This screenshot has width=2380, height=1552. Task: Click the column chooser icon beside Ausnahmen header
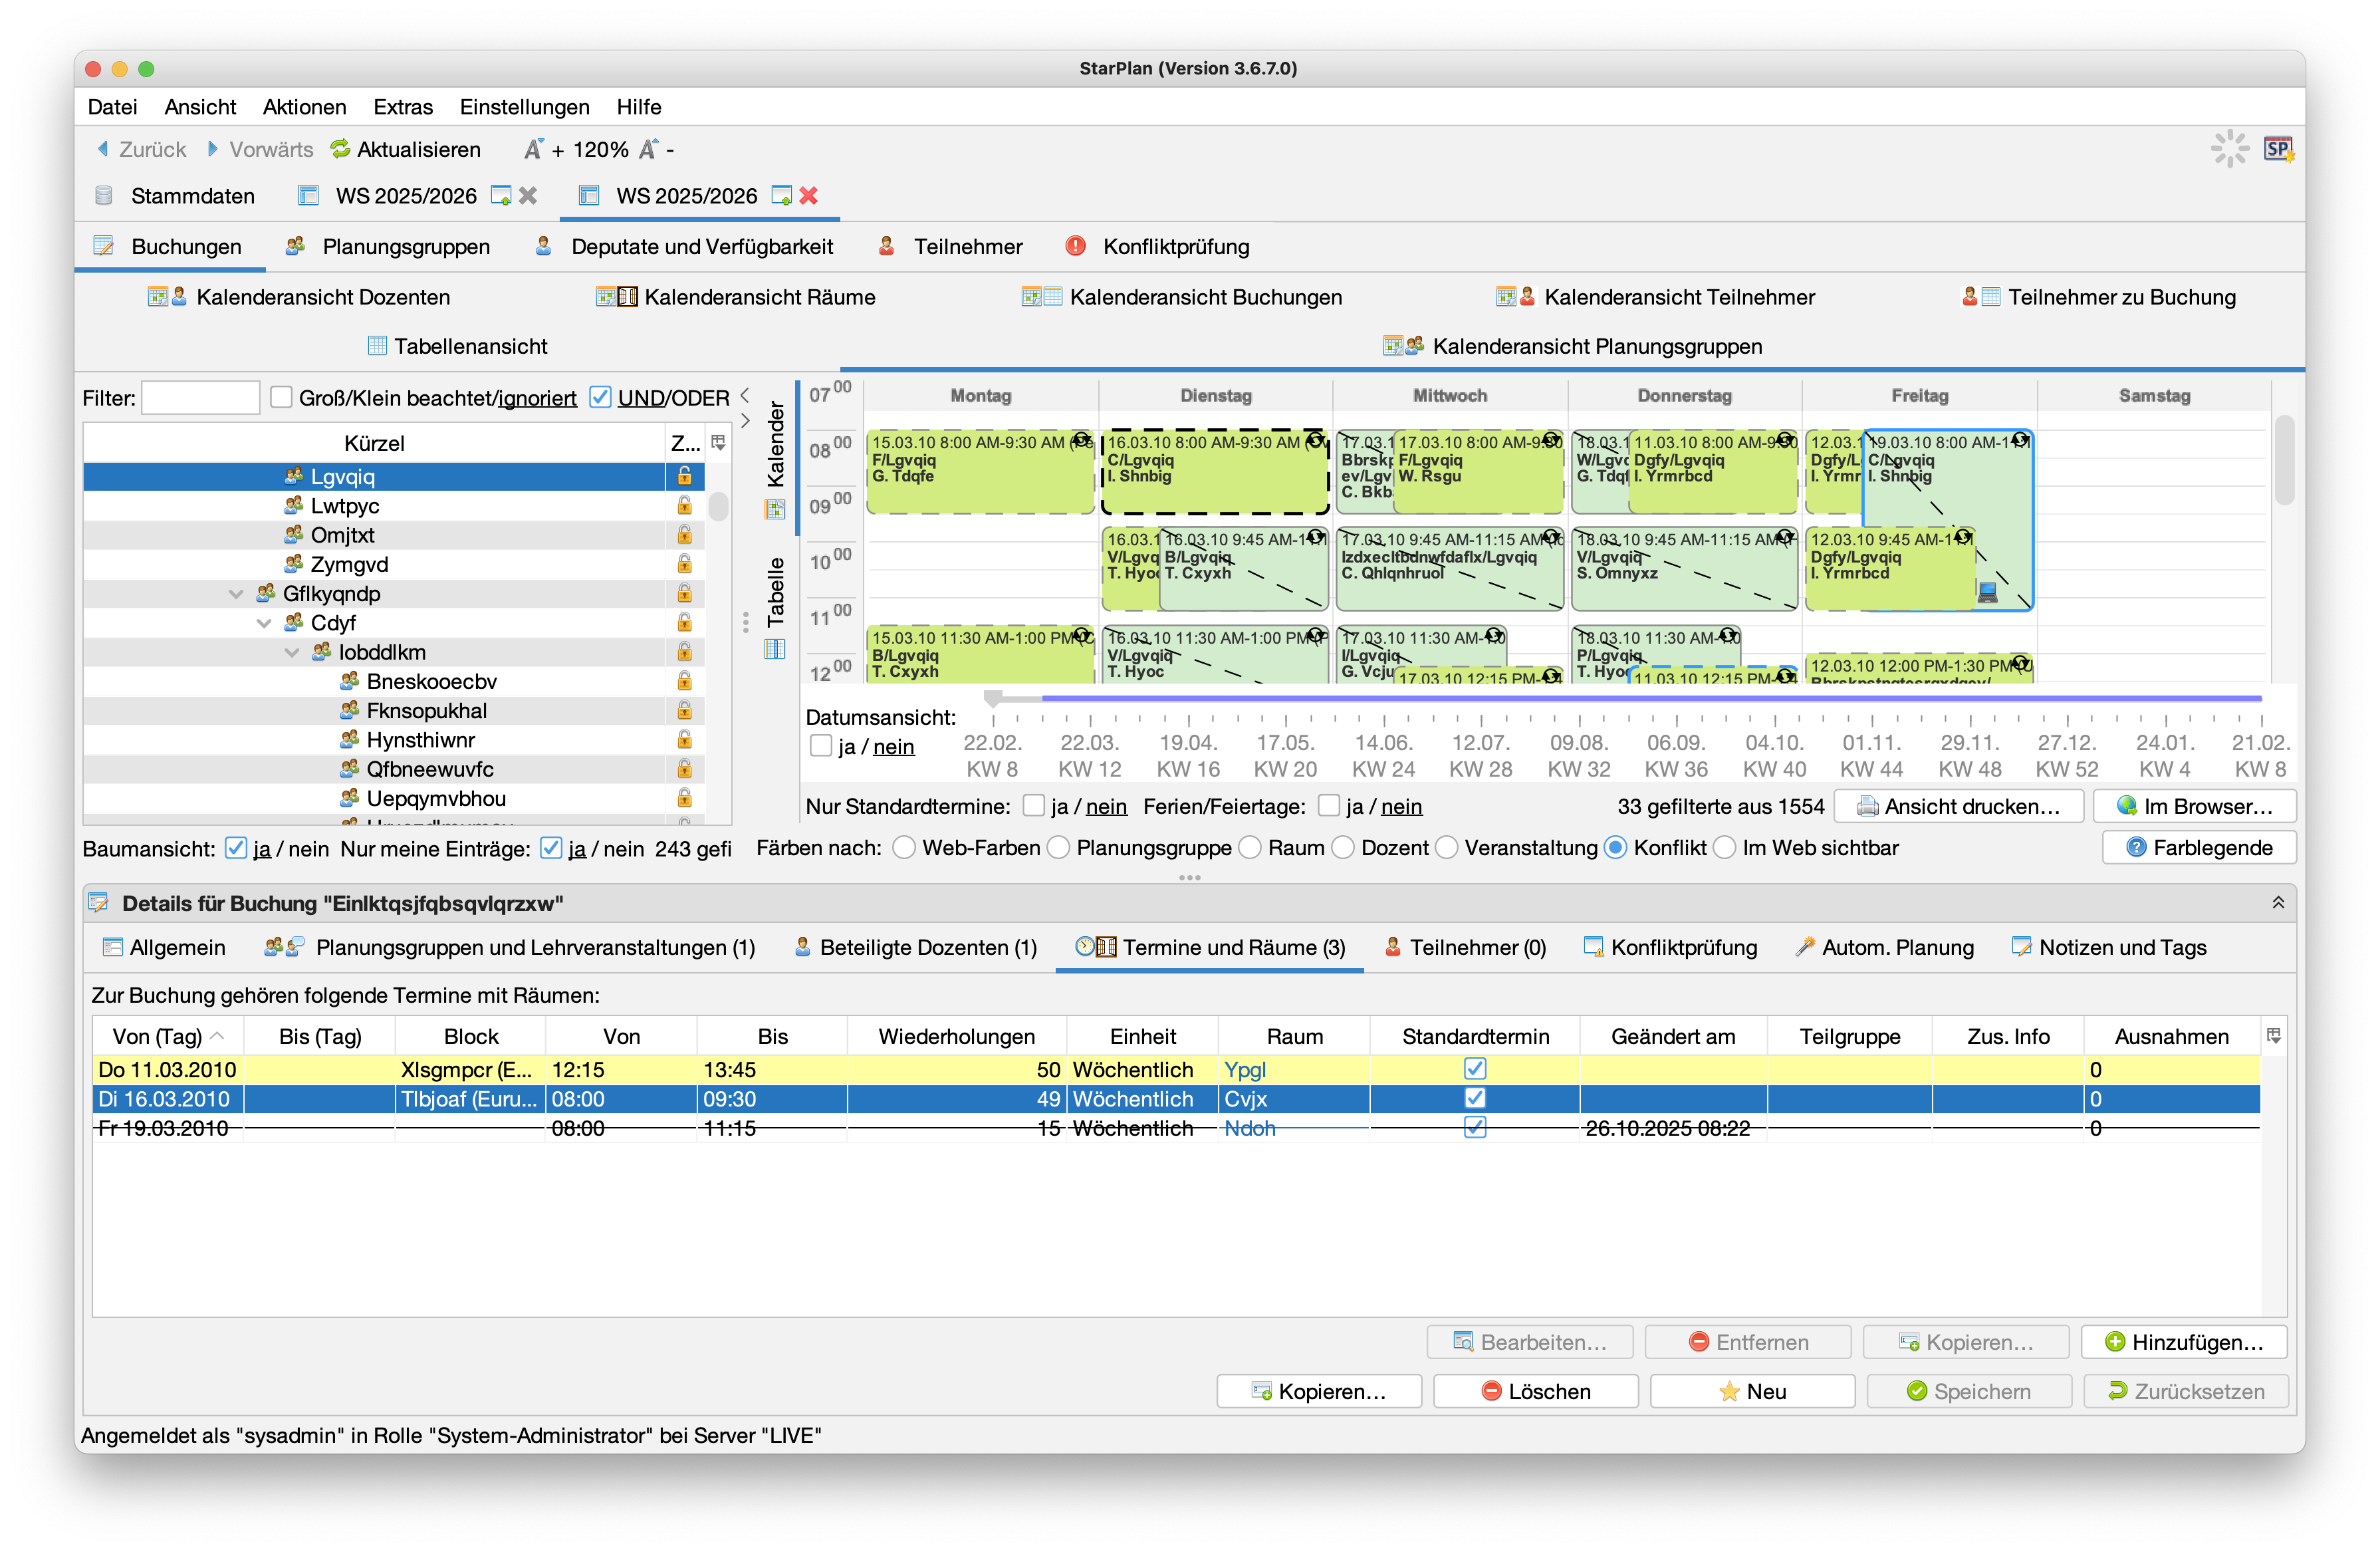pyautogui.click(x=2273, y=1036)
